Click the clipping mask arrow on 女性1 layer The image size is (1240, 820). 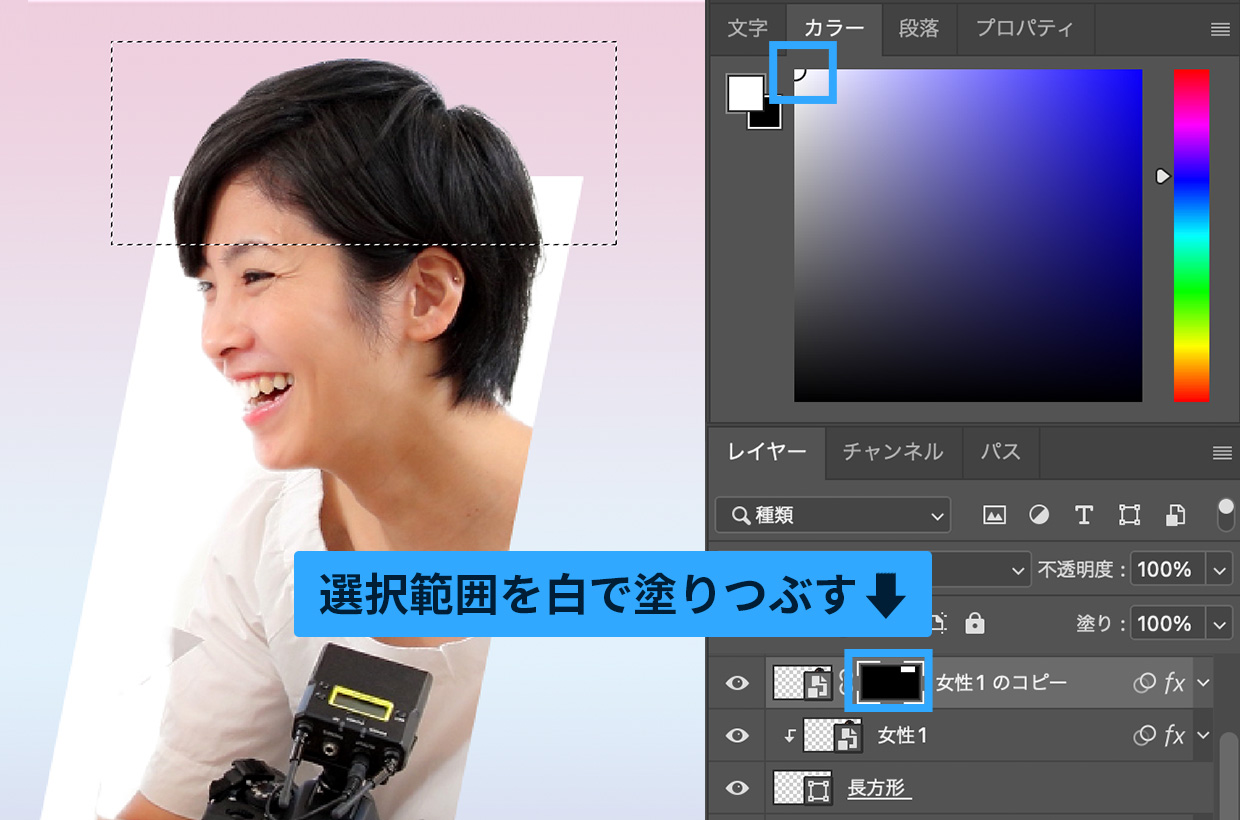(x=789, y=736)
